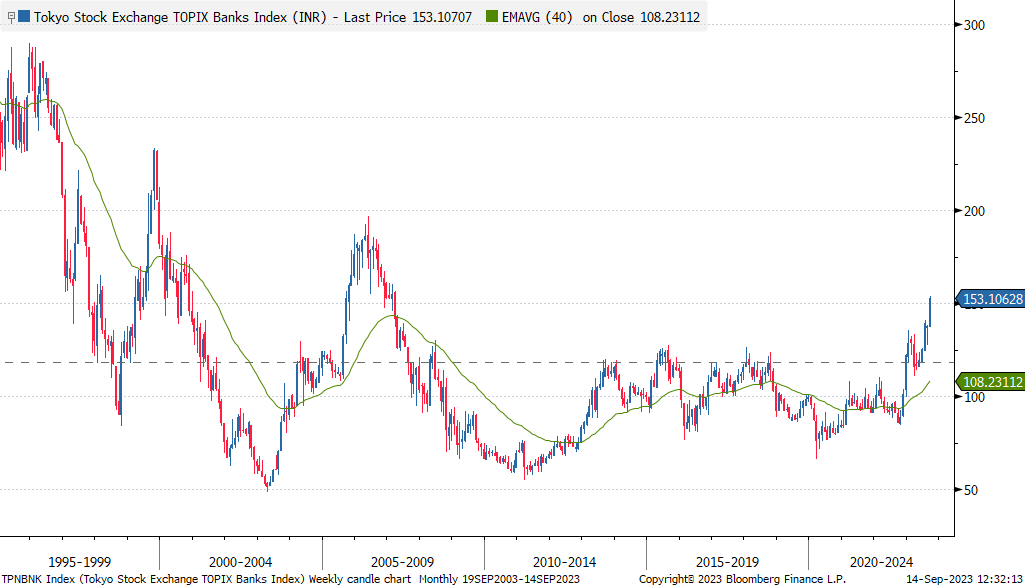Click the 2005-2009 time axis label
The height and width of the screenshot is (587, 1025).
(x=402, y=562)
